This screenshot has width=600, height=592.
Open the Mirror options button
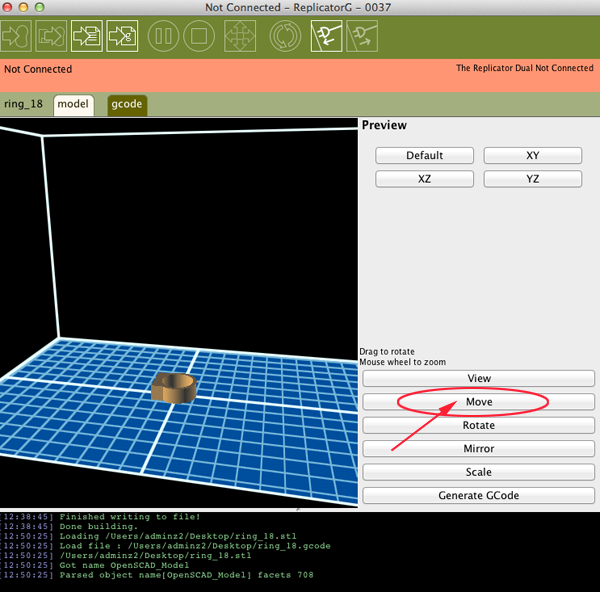tap(479, 448)
